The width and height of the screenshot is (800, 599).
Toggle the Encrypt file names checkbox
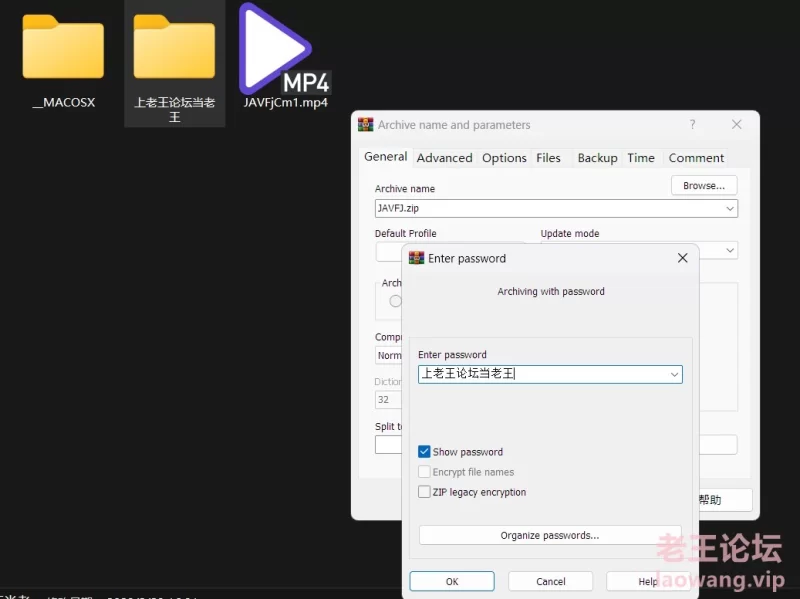(x=424, y=471)
